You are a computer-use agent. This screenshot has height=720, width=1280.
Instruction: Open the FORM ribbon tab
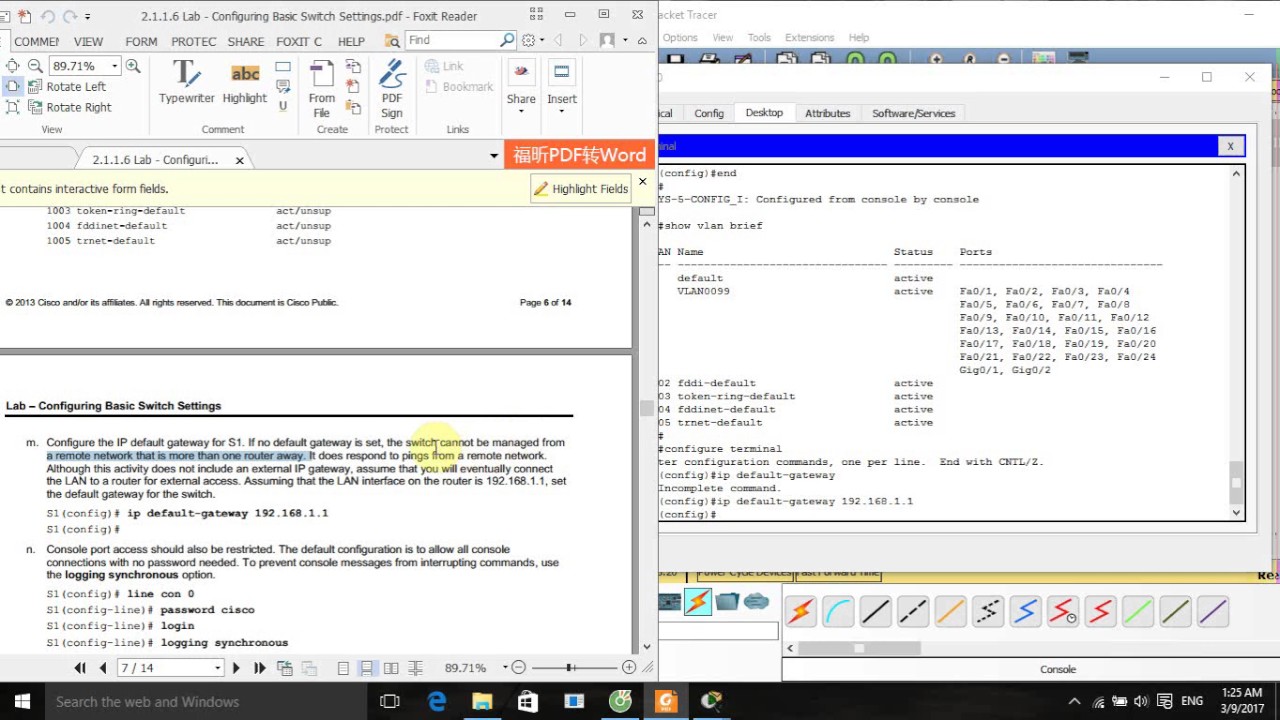(x=141, y=41)
